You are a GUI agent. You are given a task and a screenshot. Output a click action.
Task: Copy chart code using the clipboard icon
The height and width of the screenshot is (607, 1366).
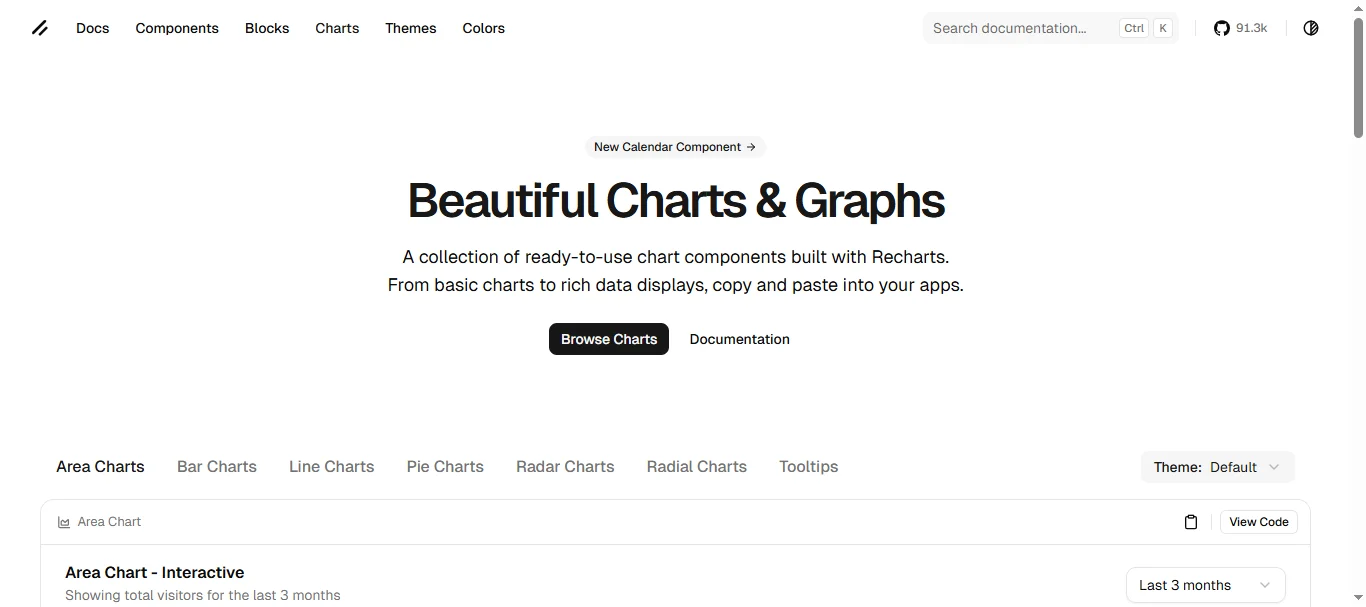point(1190,521)
